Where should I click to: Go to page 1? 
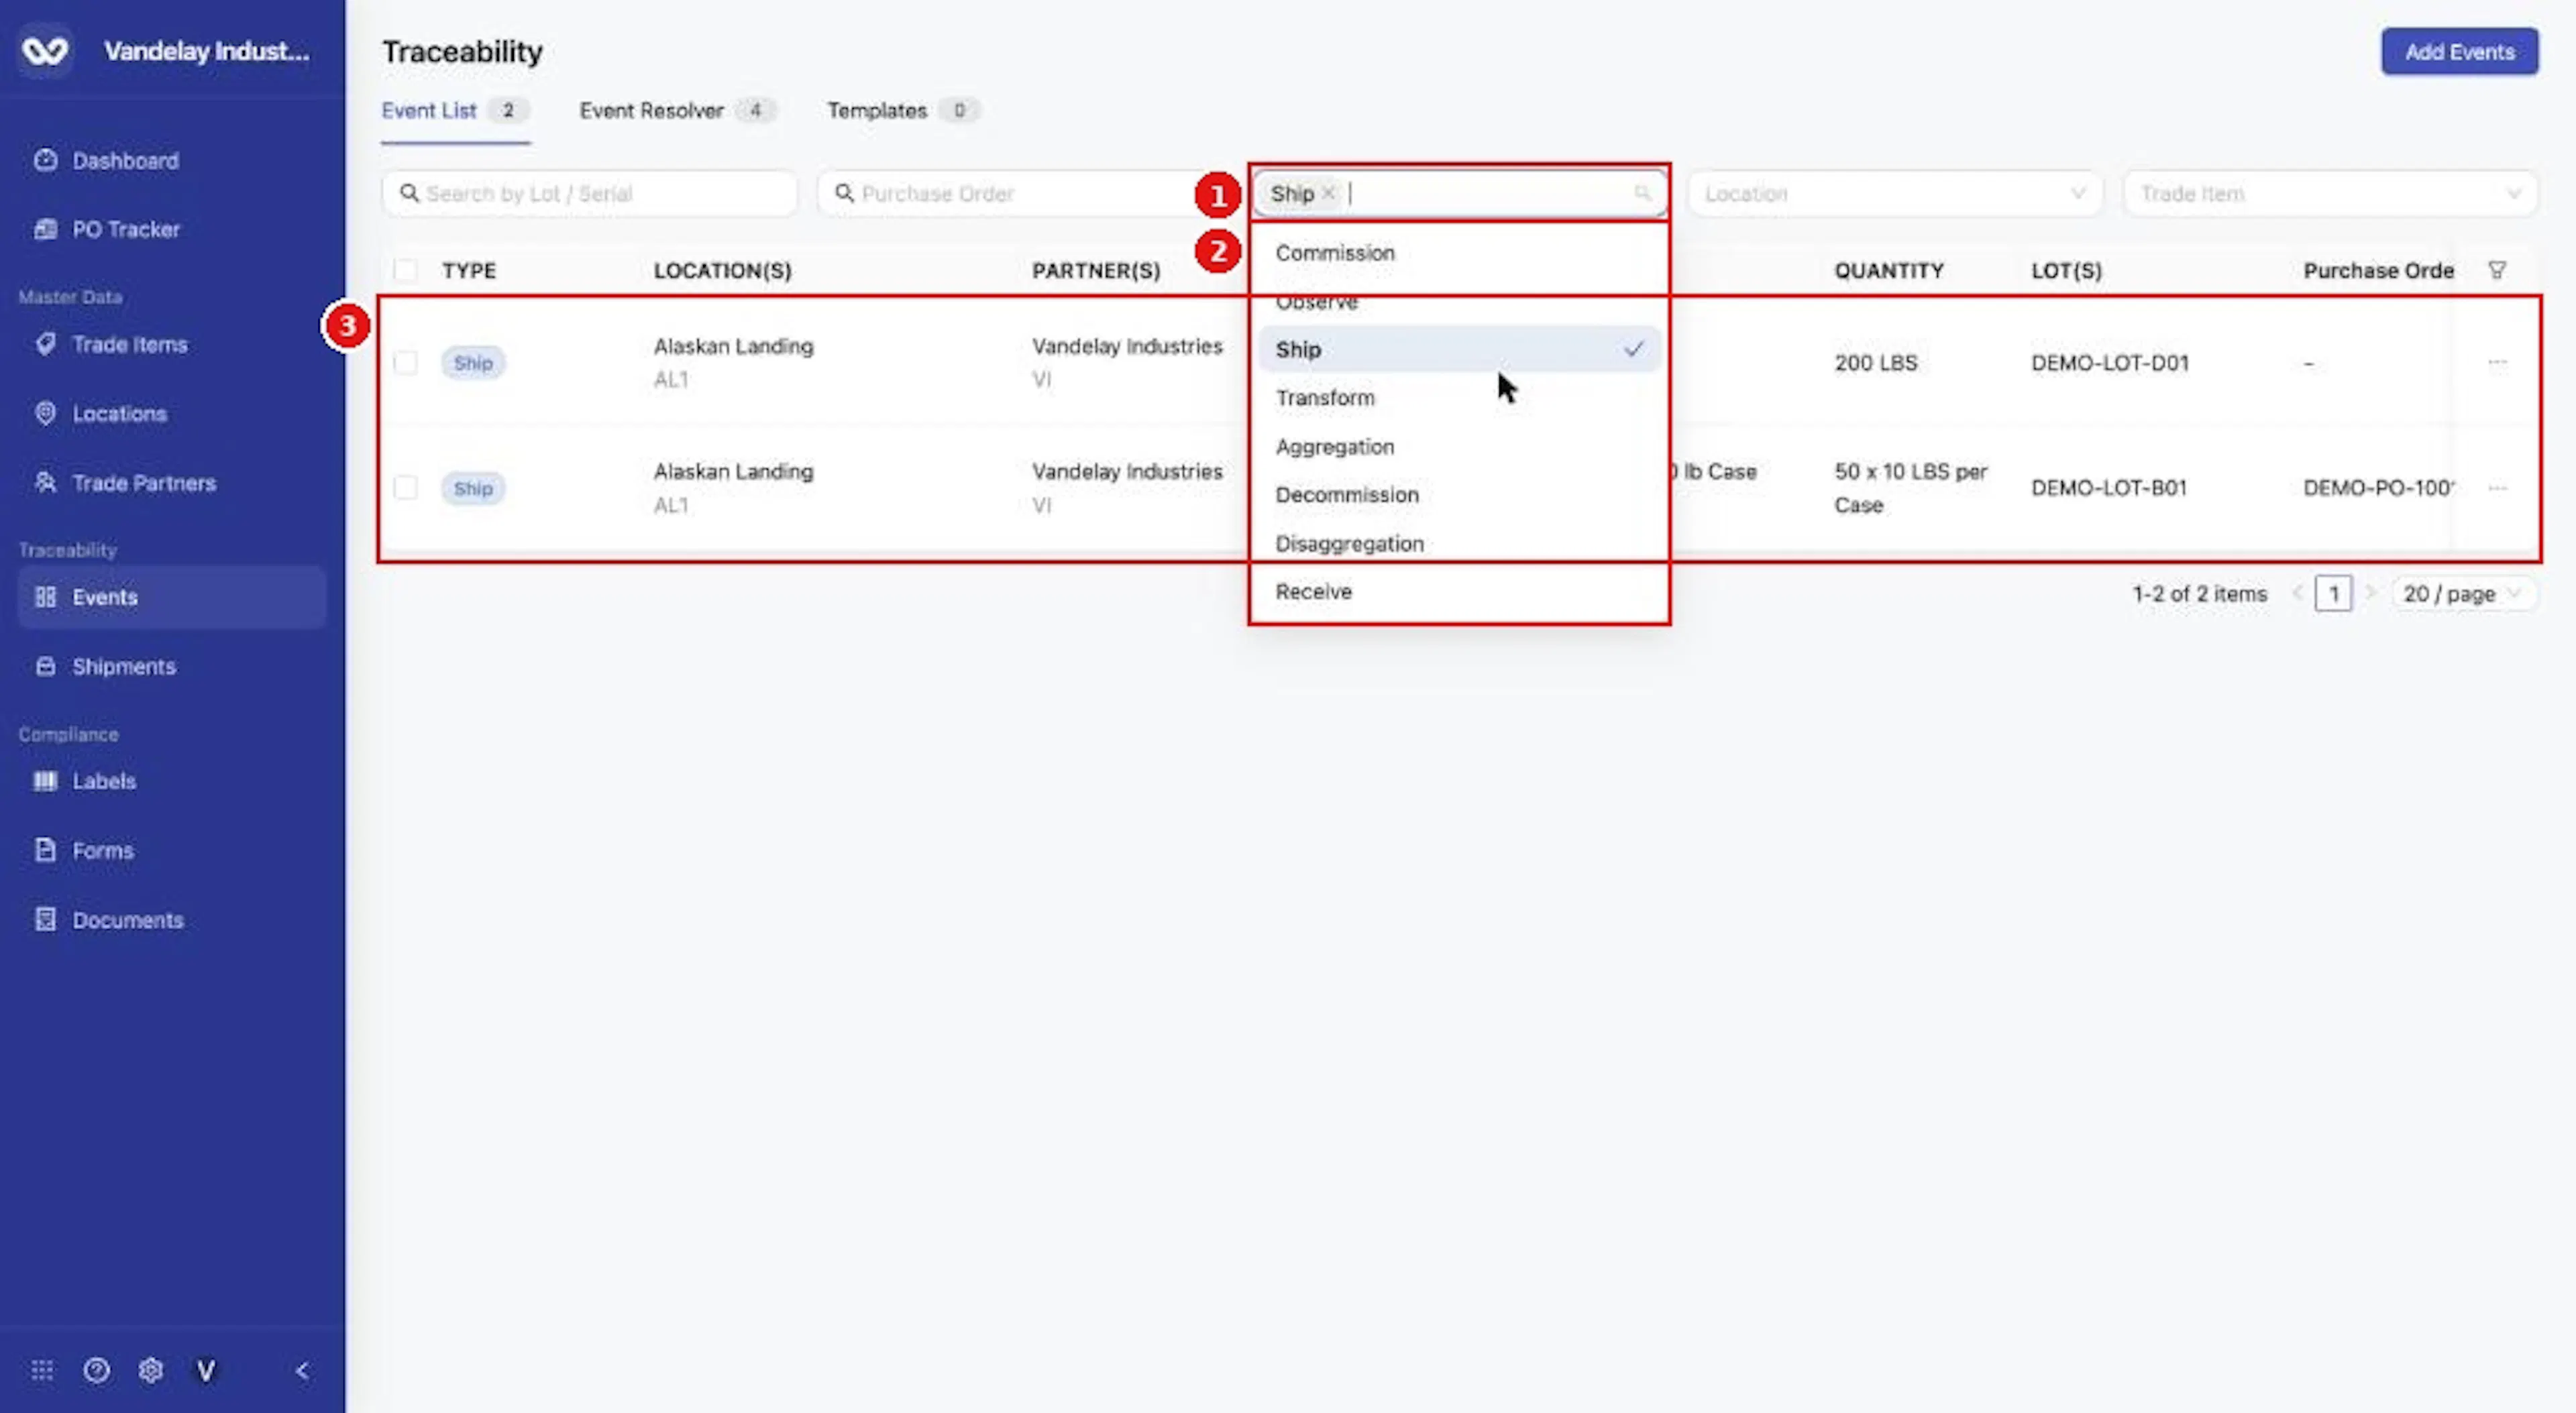pos(2333,594)
